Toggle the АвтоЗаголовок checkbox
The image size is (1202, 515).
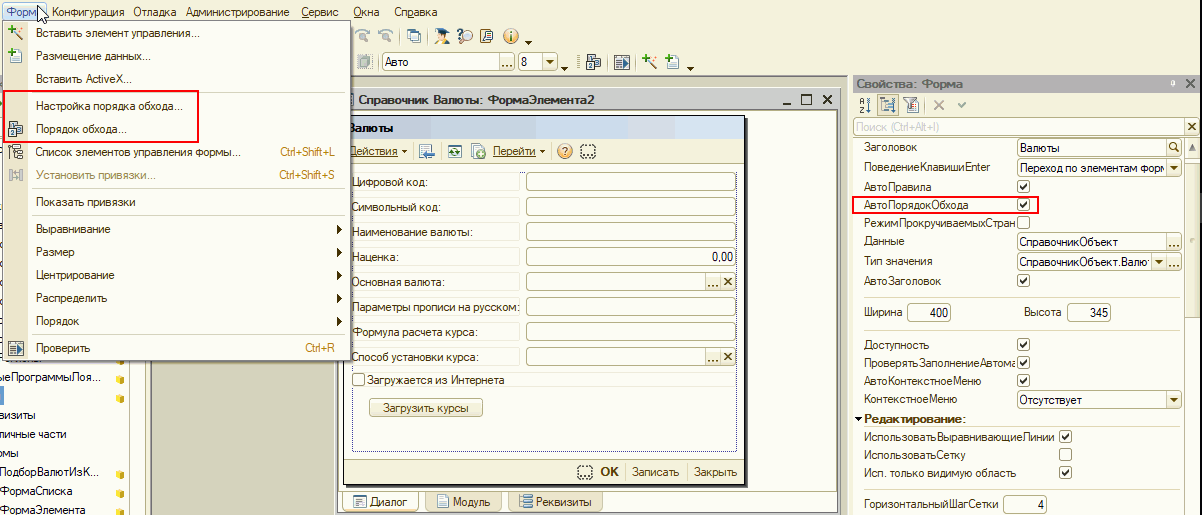[x=1023, y=281]
